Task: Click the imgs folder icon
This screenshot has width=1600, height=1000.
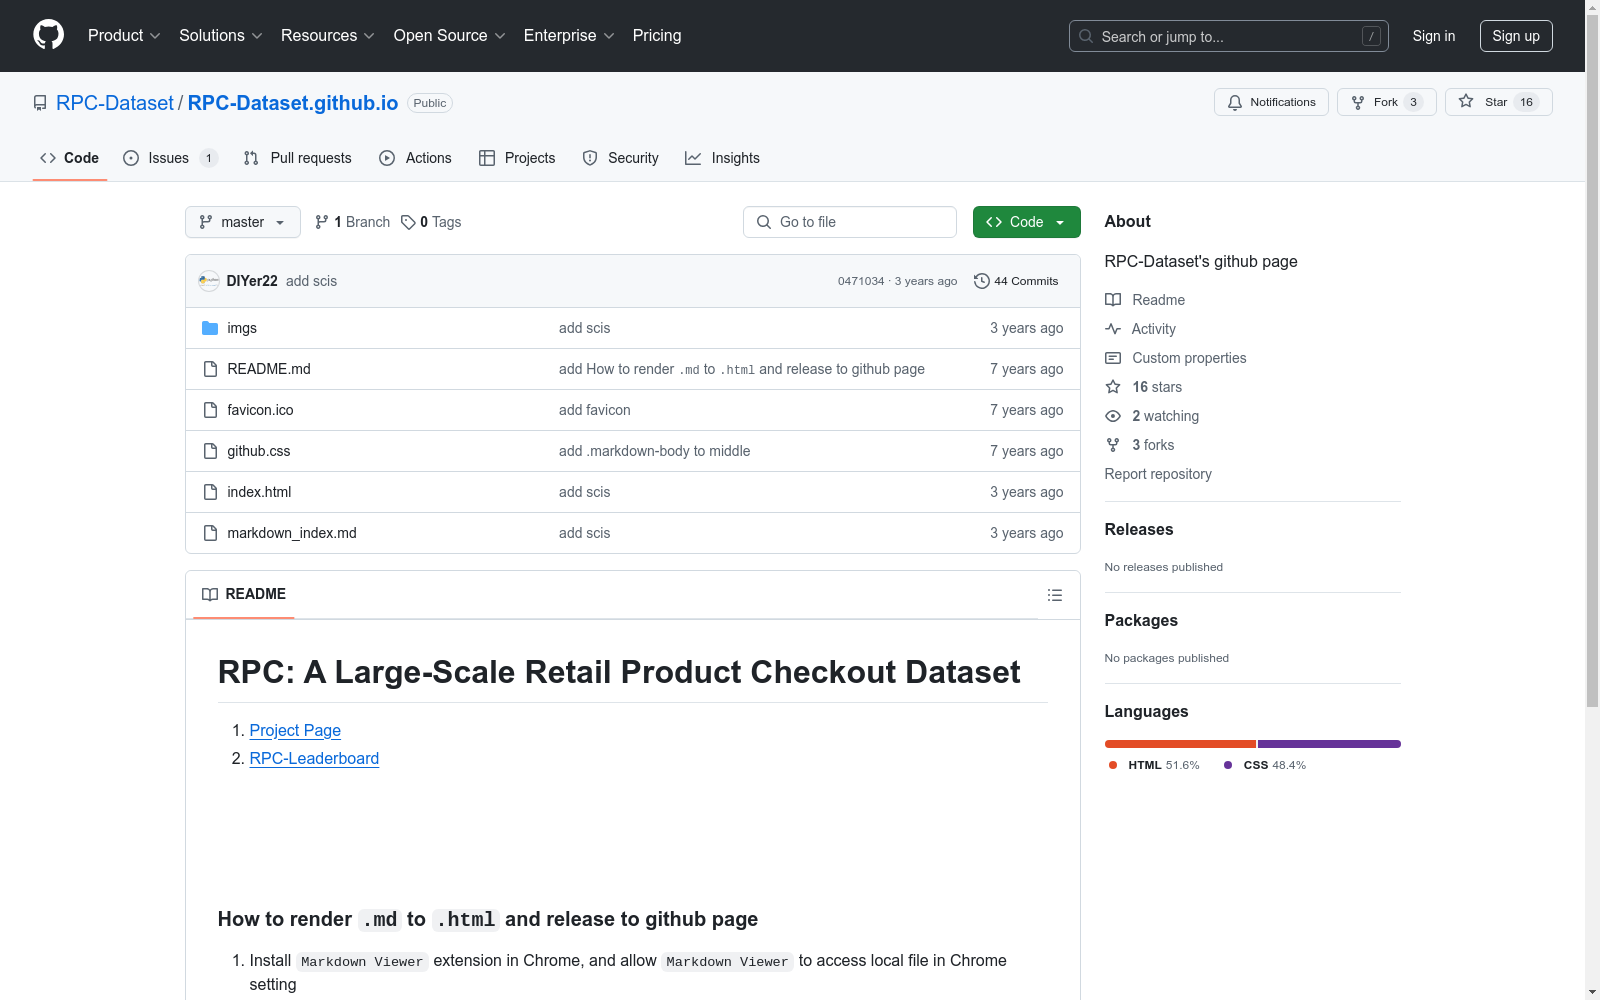Action: pos(210,328)
